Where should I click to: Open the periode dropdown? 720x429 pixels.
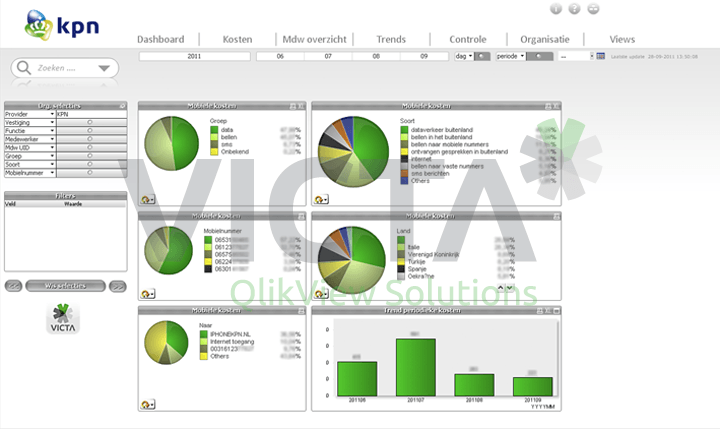pyautogui.click(x=511, y=56)
